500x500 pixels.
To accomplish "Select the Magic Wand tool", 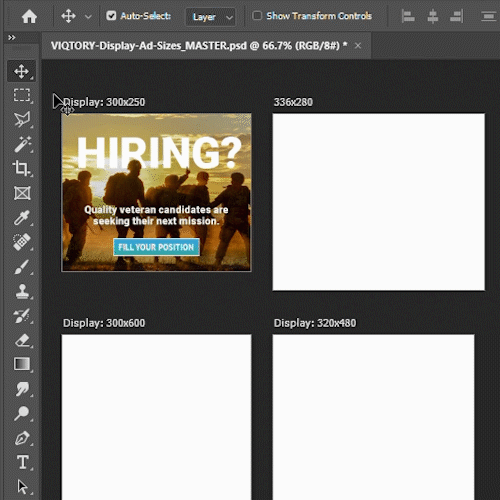I will pos(22,144).
